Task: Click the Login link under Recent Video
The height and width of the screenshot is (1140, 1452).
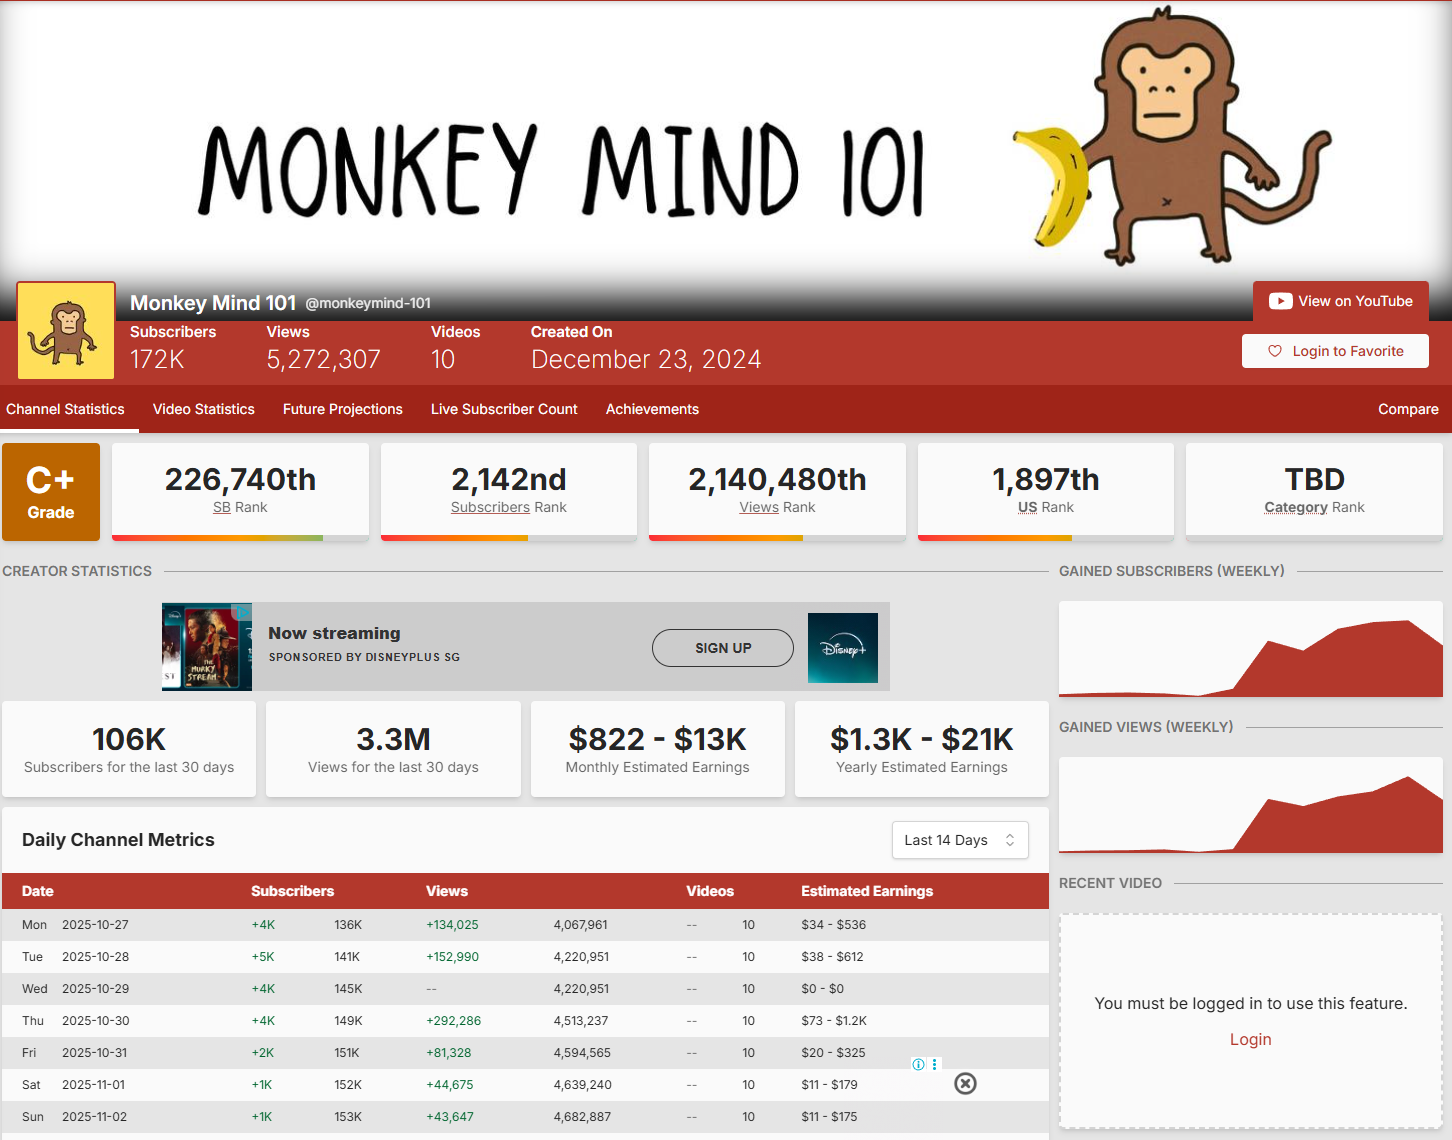Action: tap(1250, 1040)
